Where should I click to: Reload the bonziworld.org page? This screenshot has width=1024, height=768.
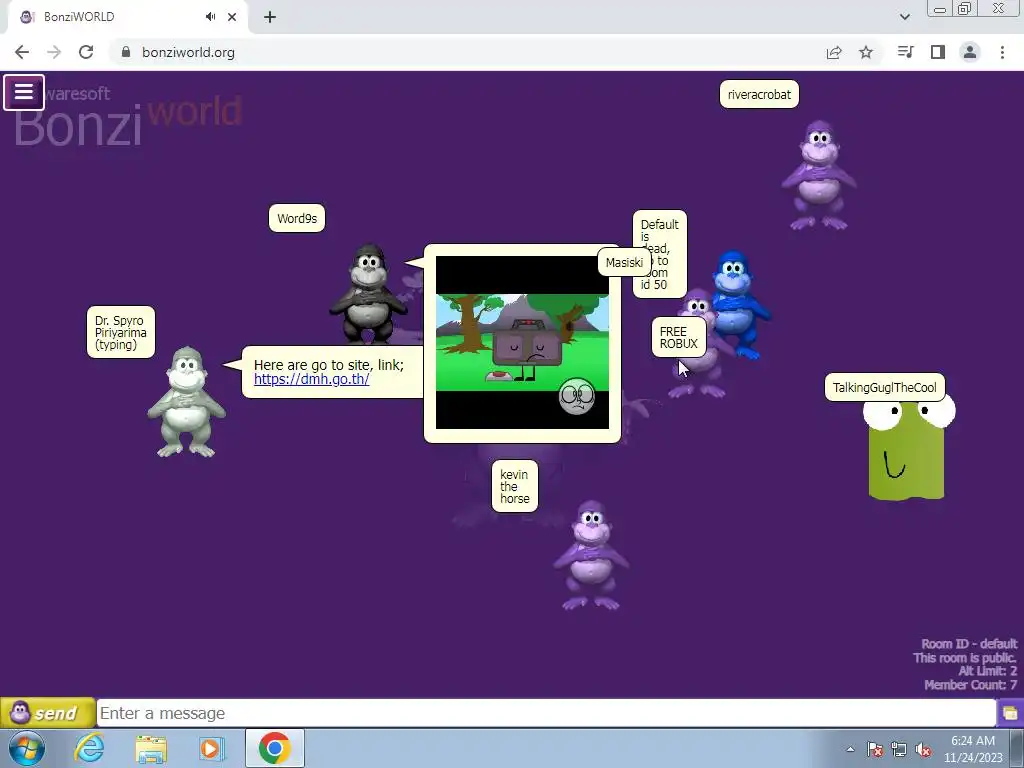tap(86, 52)
